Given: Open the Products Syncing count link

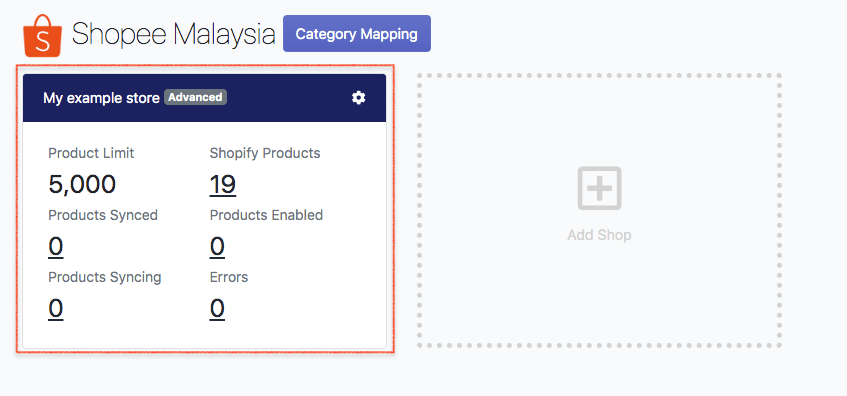Looking at the screenshot, I should (x=56, y=309).
